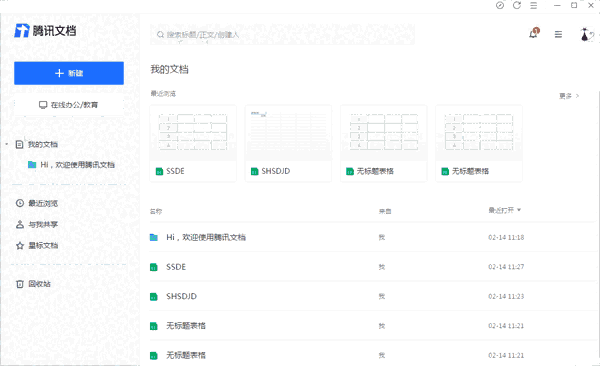Click the date 02-14 11:18
The height and width of the screenshot is (366, 600).
506,237
